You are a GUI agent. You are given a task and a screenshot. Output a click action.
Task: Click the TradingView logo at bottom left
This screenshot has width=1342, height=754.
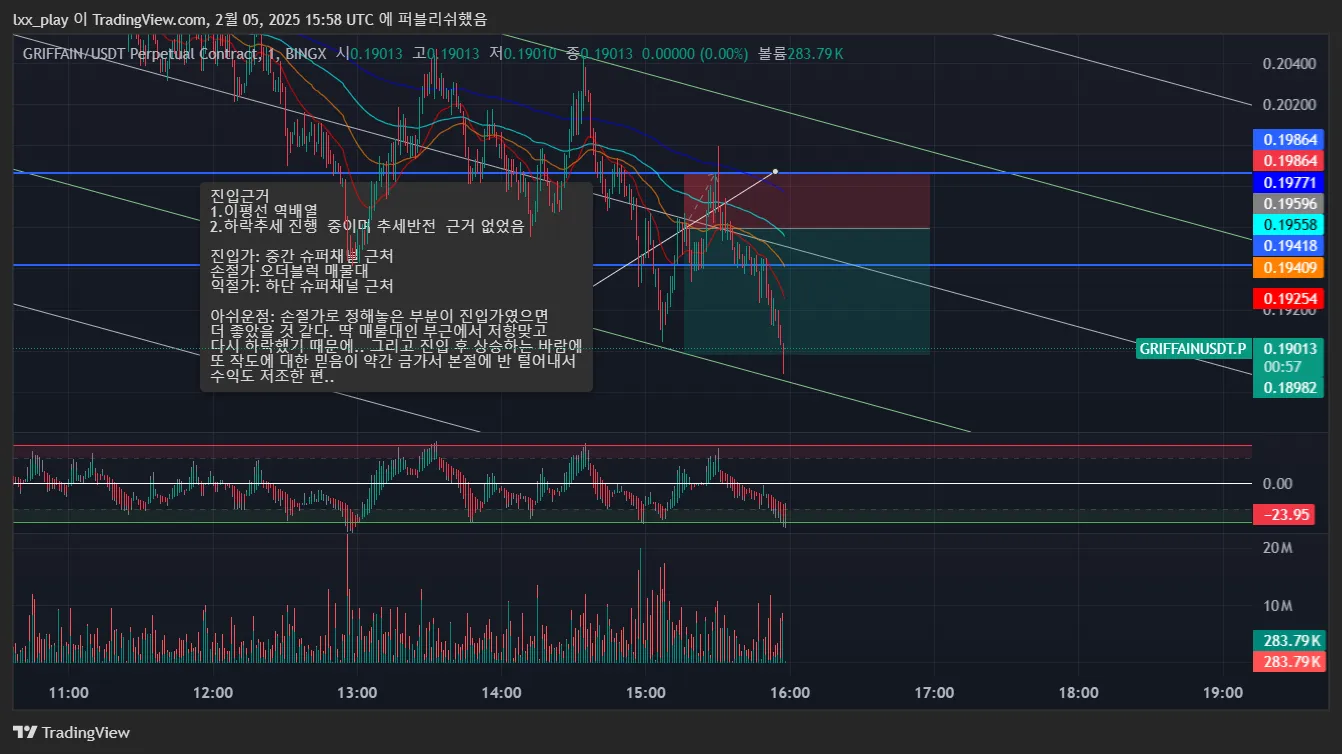71,732
